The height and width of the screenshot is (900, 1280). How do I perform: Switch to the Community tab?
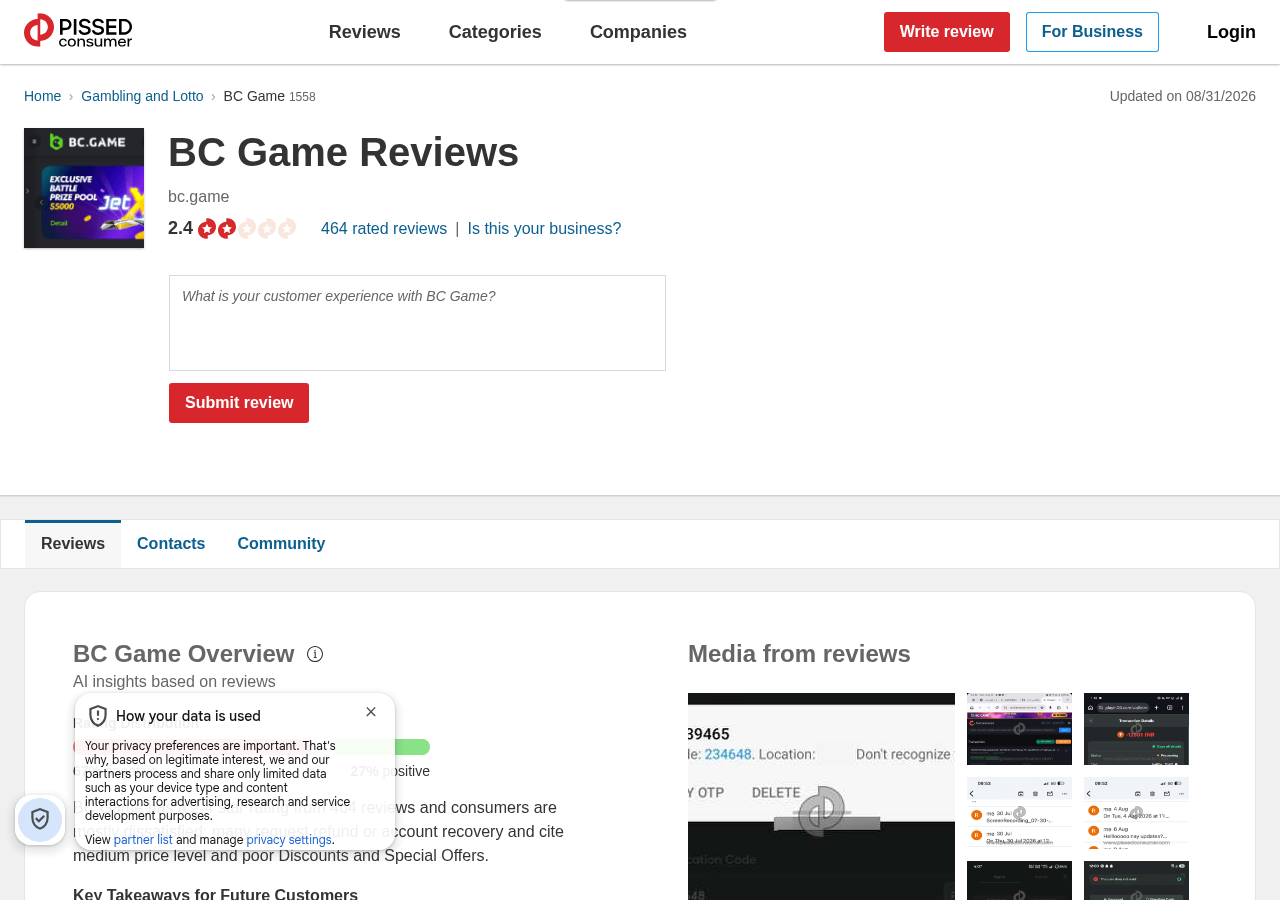(x=281, y=544)
